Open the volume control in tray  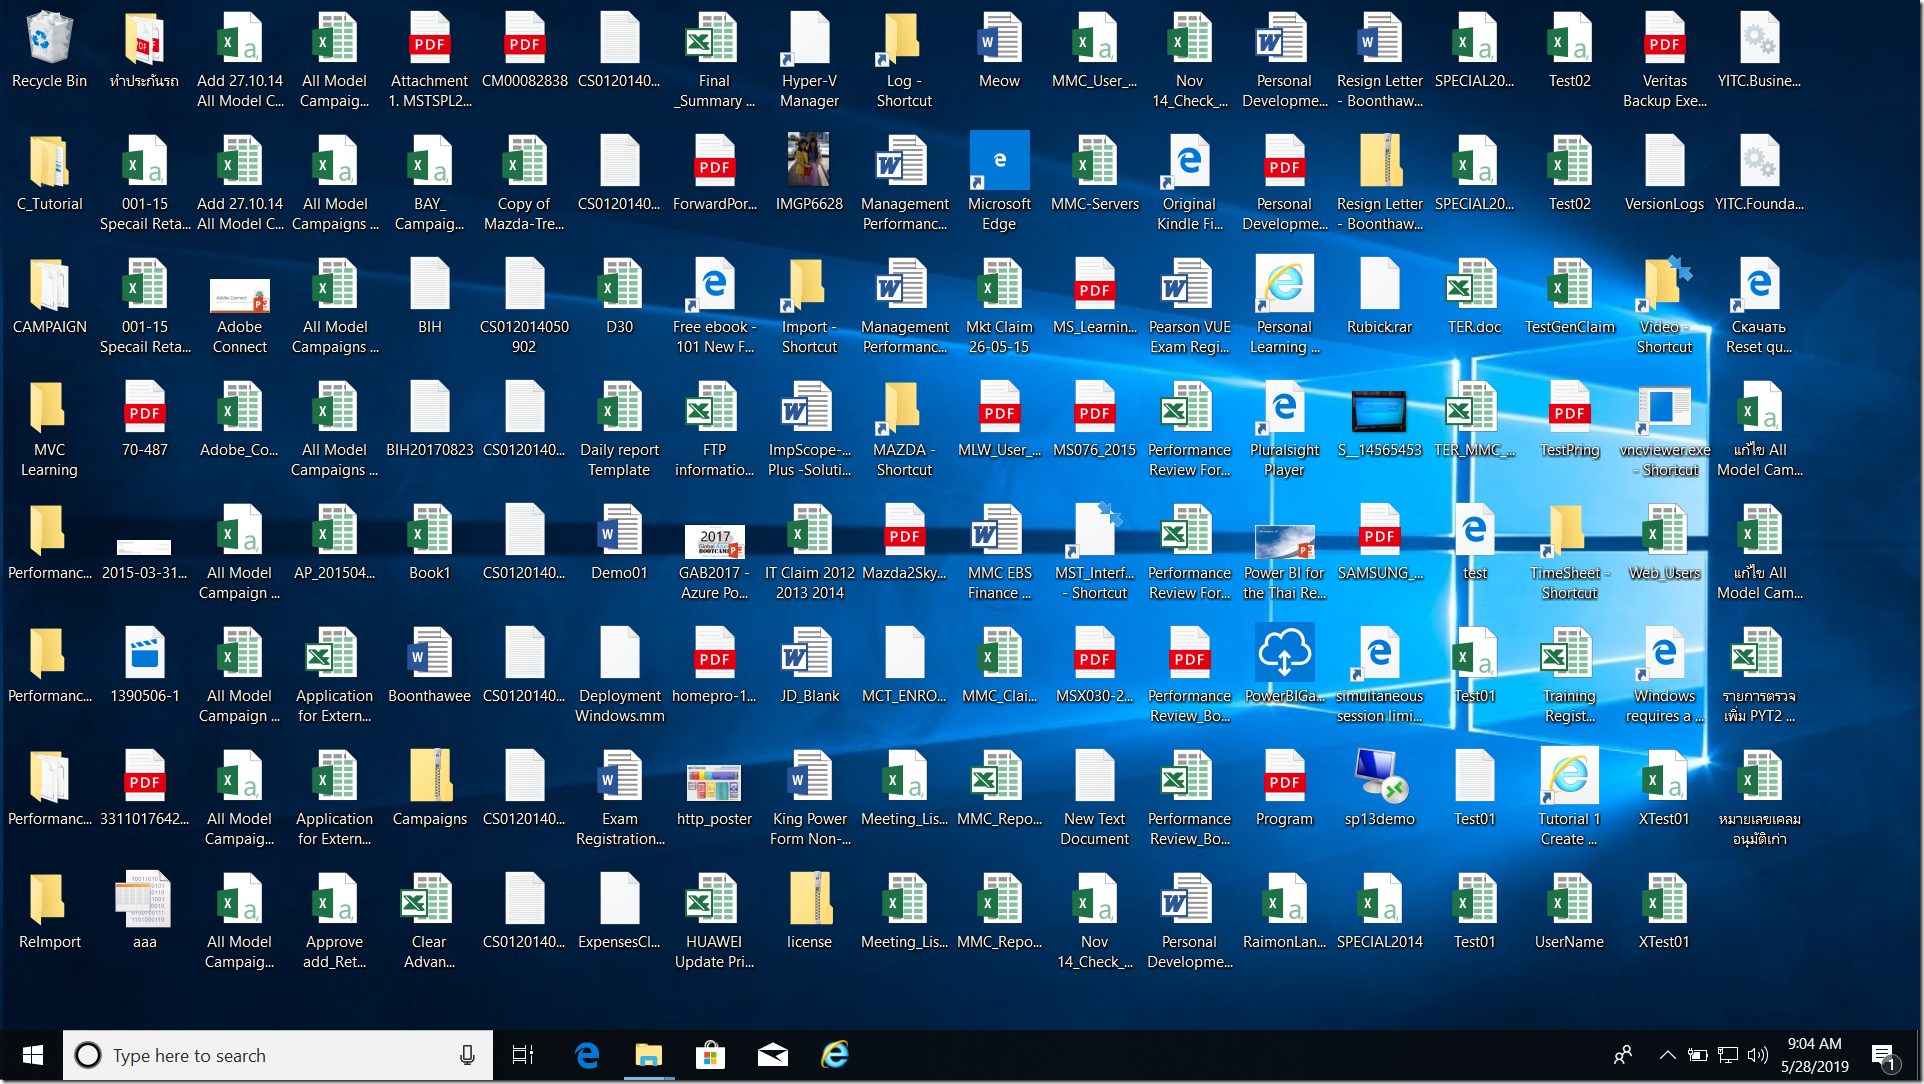tap(1758, 1055)
